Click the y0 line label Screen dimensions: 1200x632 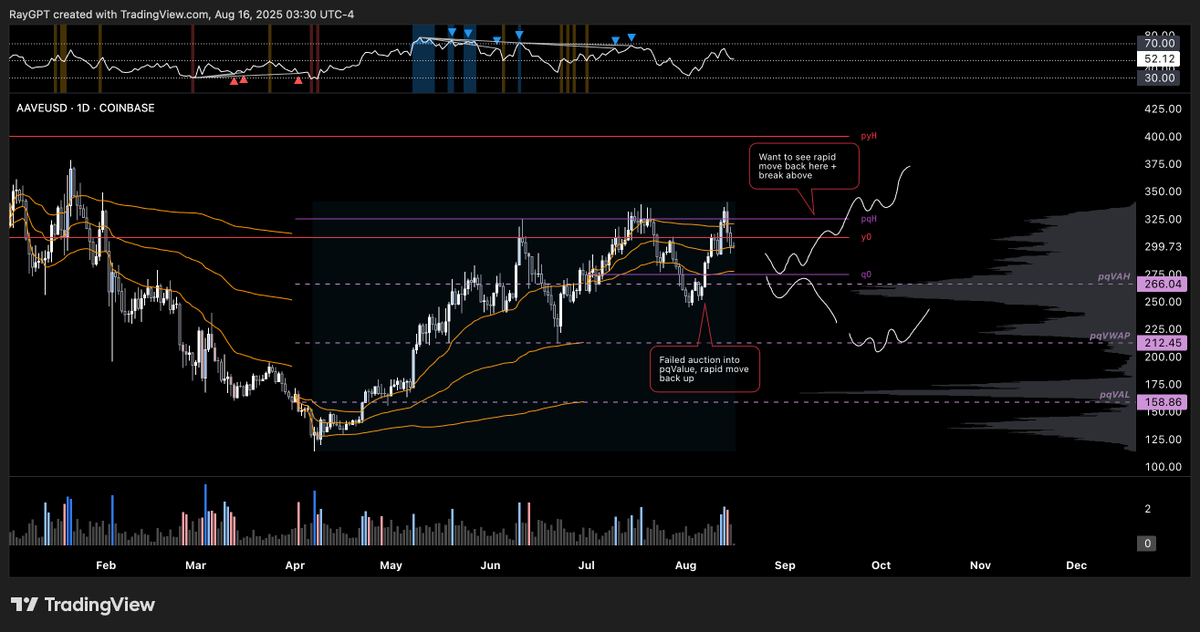[x=867, y=237]
